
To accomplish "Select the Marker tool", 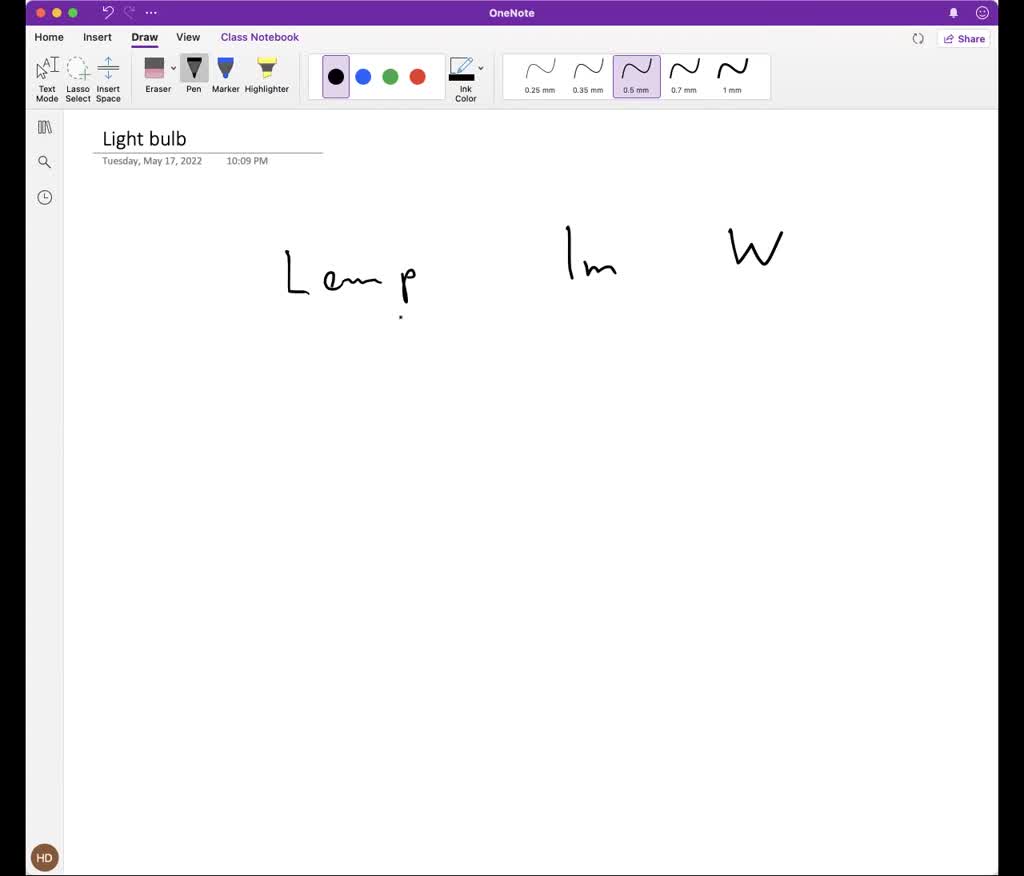I will [x=225, y=75].
